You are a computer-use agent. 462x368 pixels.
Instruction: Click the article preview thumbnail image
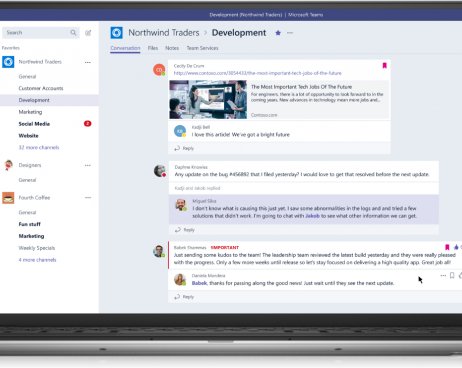208,99
